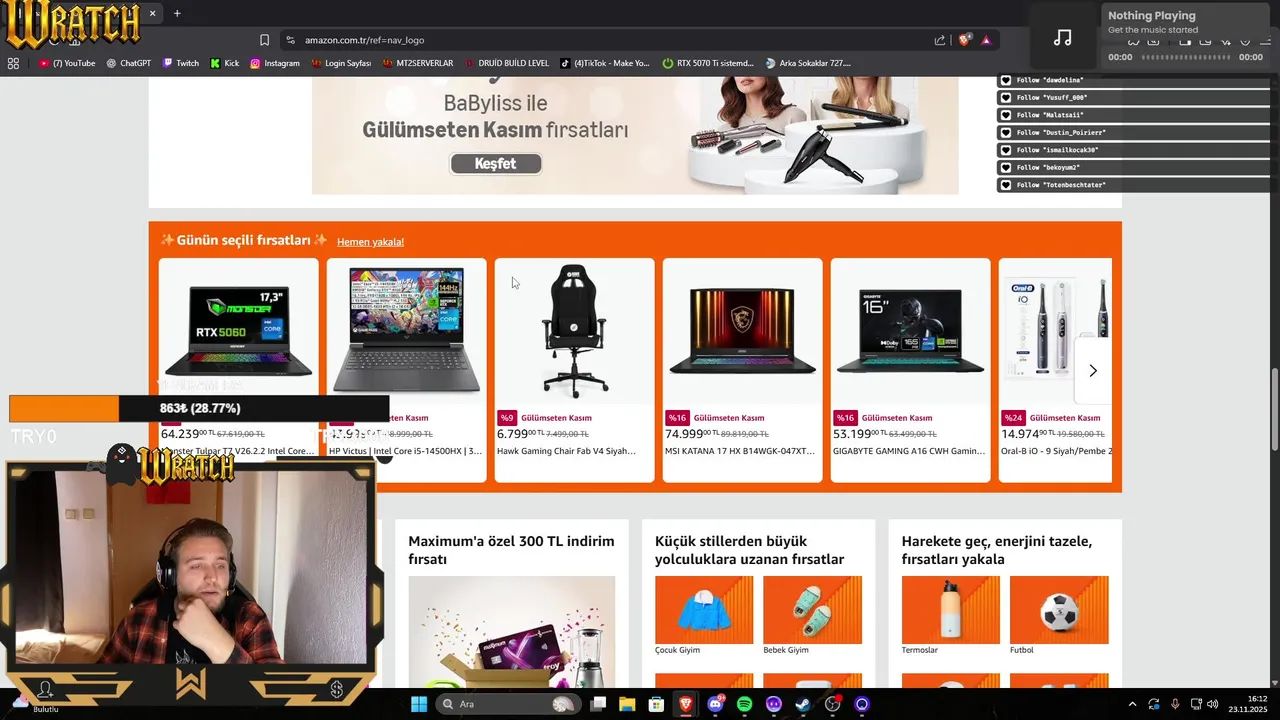This screenshot has height=720, width=1280.
Task: Open the Brave Shields lion icon
Action: [x=965, y=40]
